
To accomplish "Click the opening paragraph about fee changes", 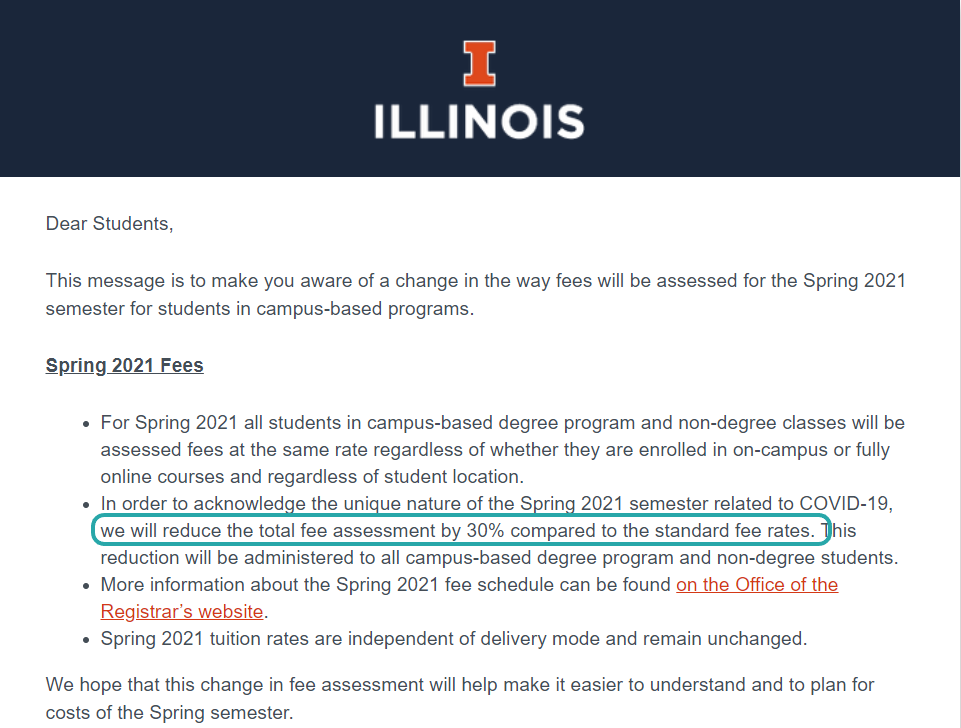I will tap(476, 295).
